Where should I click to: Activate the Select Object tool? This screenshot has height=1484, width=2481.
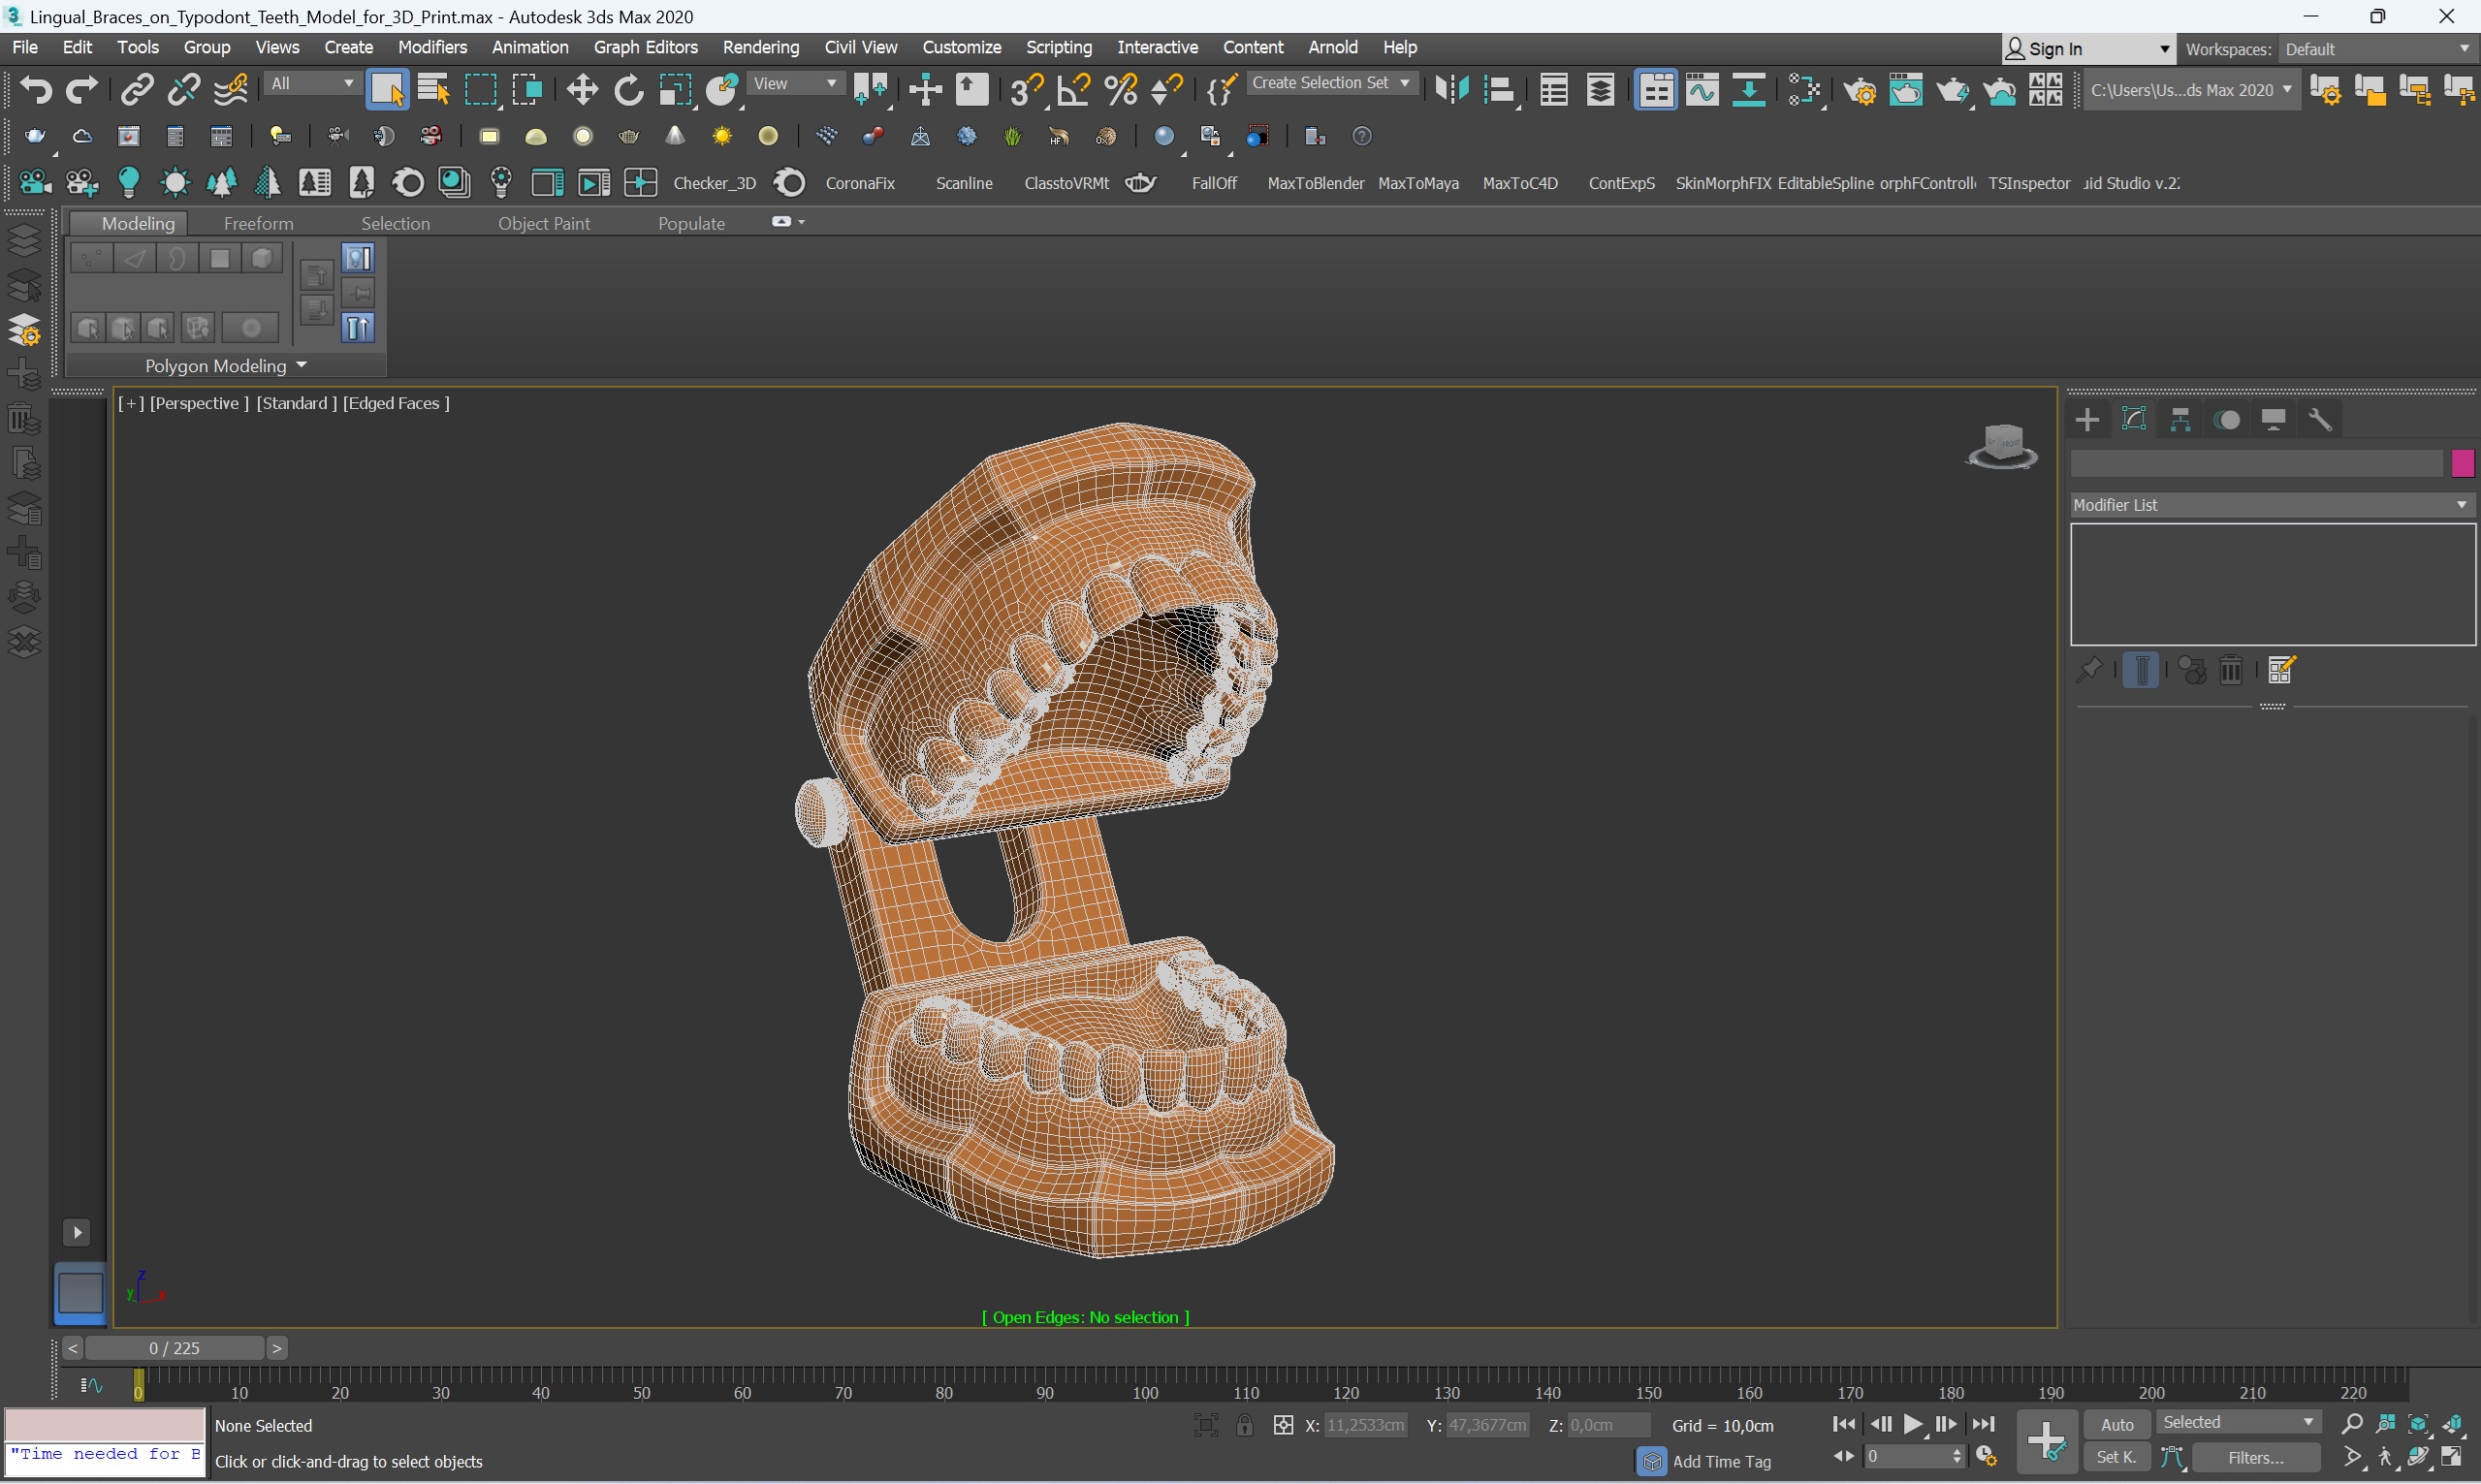[x=387, y=90]
